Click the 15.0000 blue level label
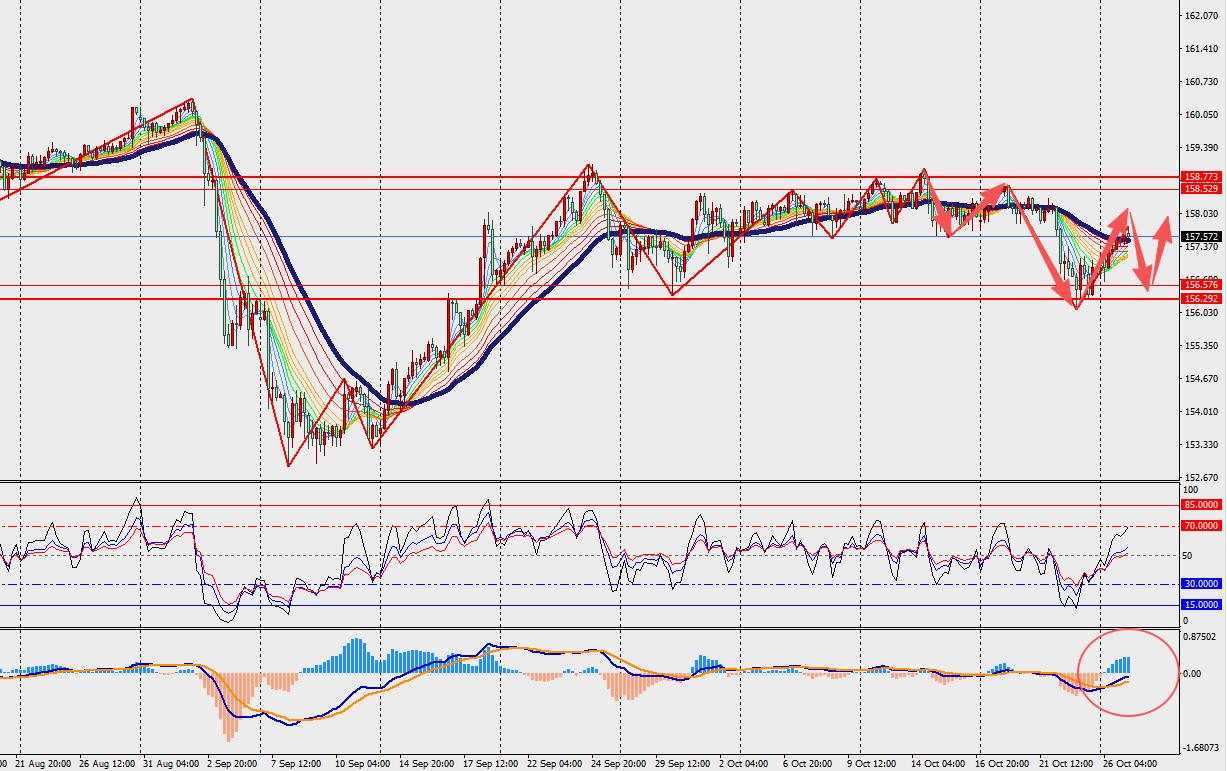 pos(1201,605)
